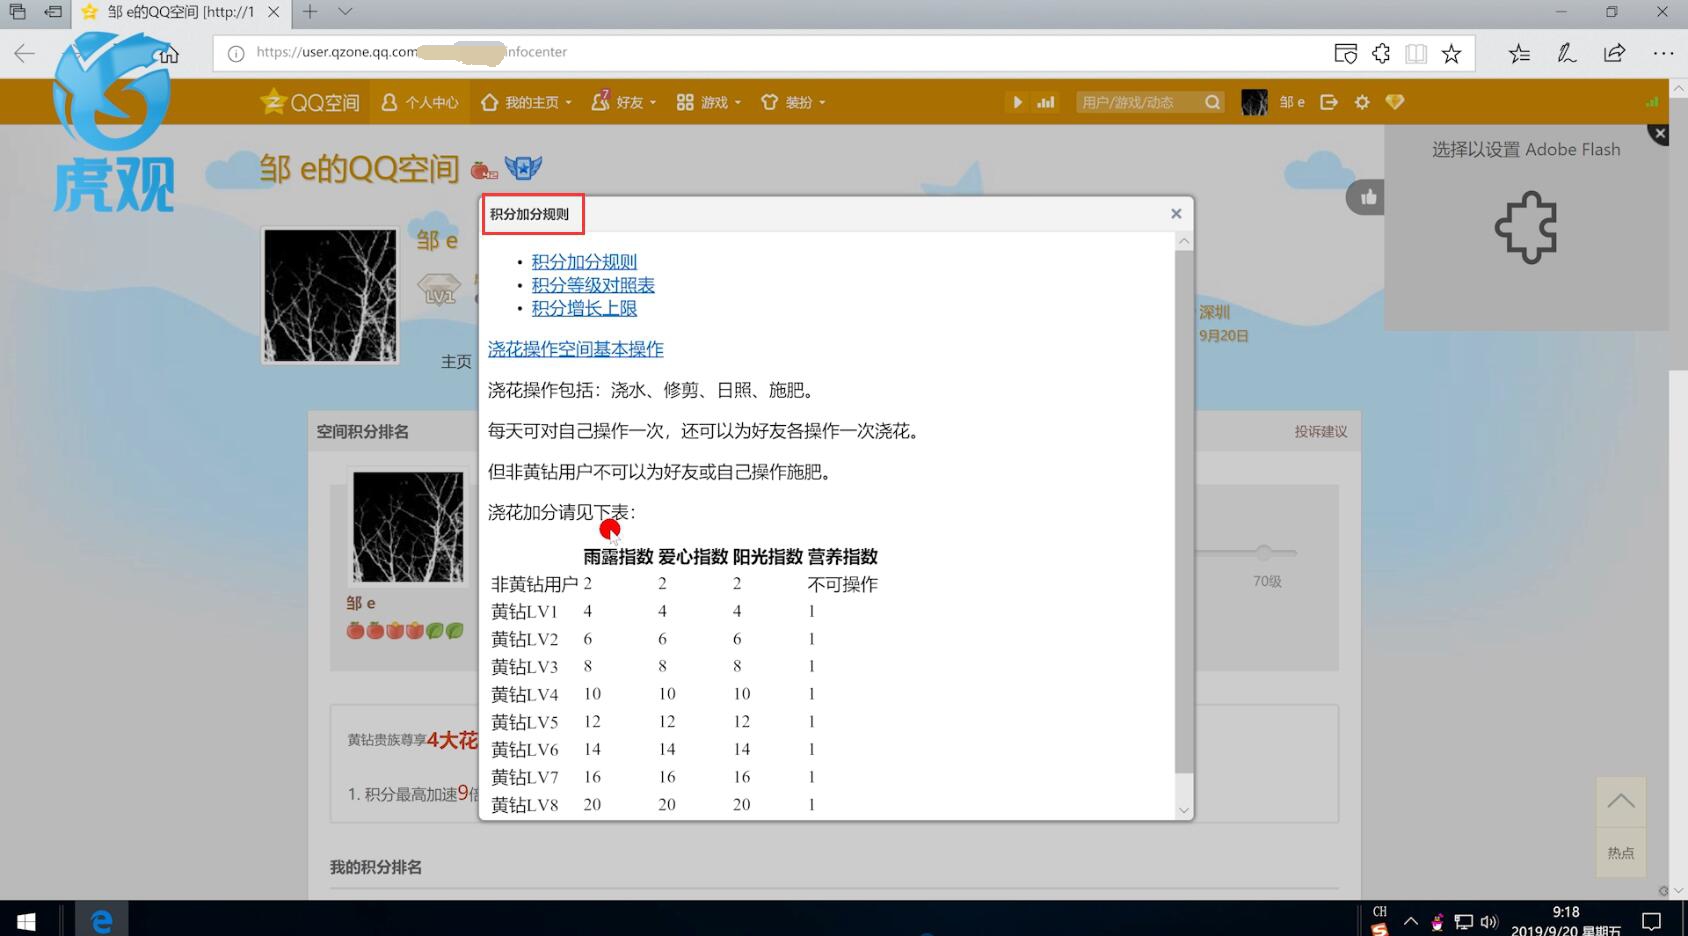Image resolution: width=1688 pixels, height=936 pixels.
Task: Click the Adobe Flash puzzle piece icon
Action: tap(1526, 227)
